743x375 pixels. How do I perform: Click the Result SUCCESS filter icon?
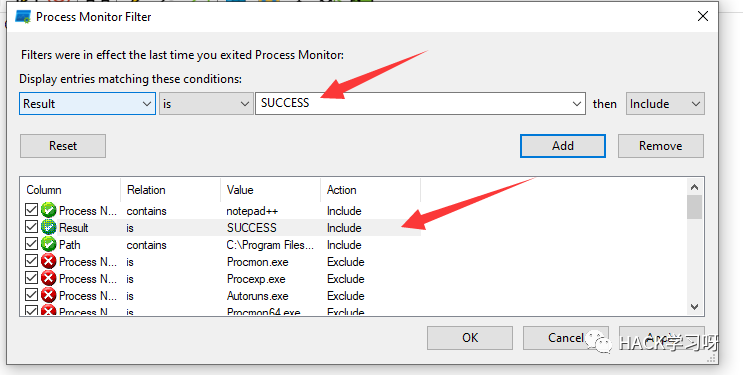[48, 227]
